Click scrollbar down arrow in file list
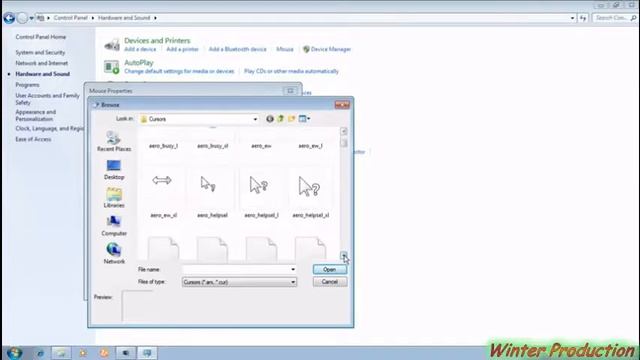 point(344,255)
